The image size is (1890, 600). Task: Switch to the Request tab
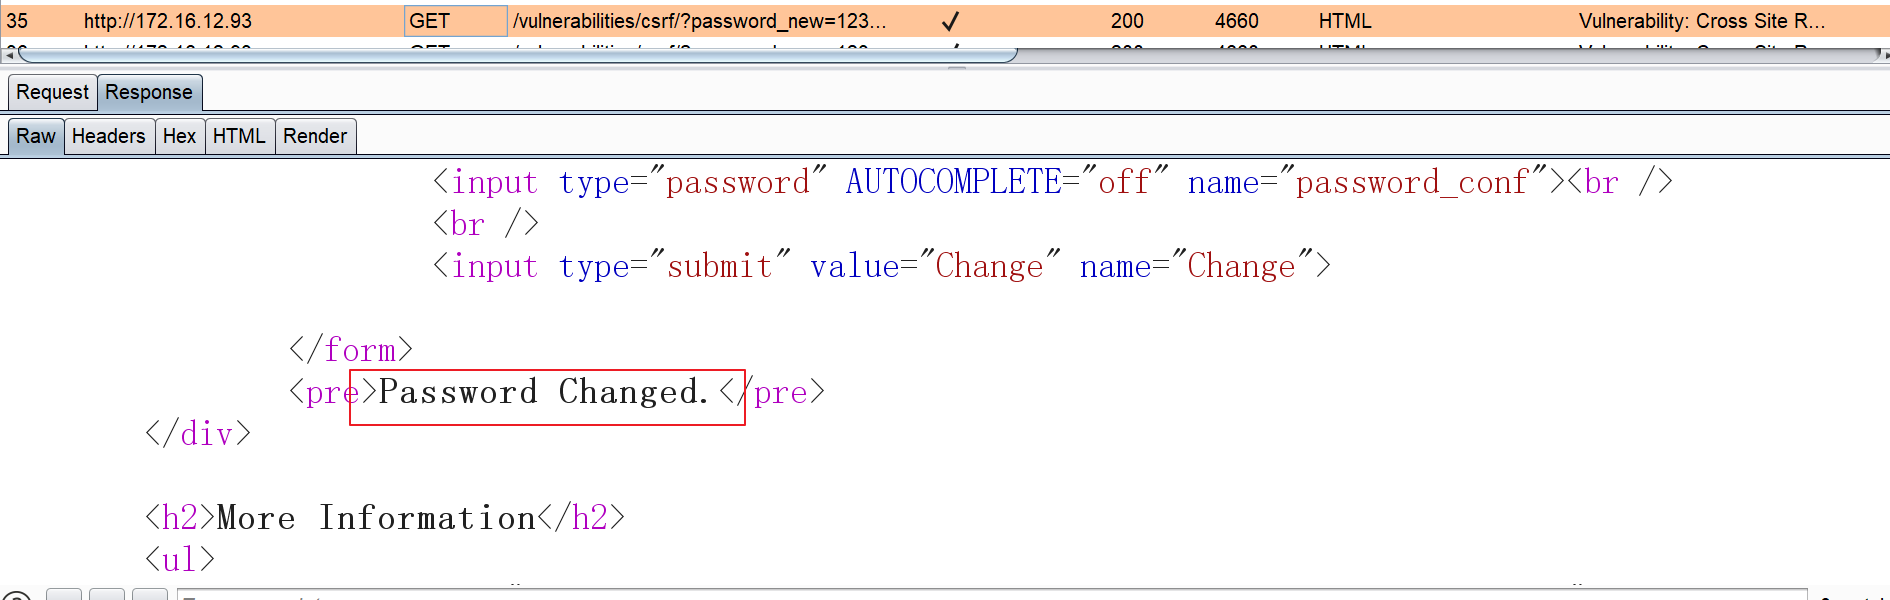click(52, 92)
